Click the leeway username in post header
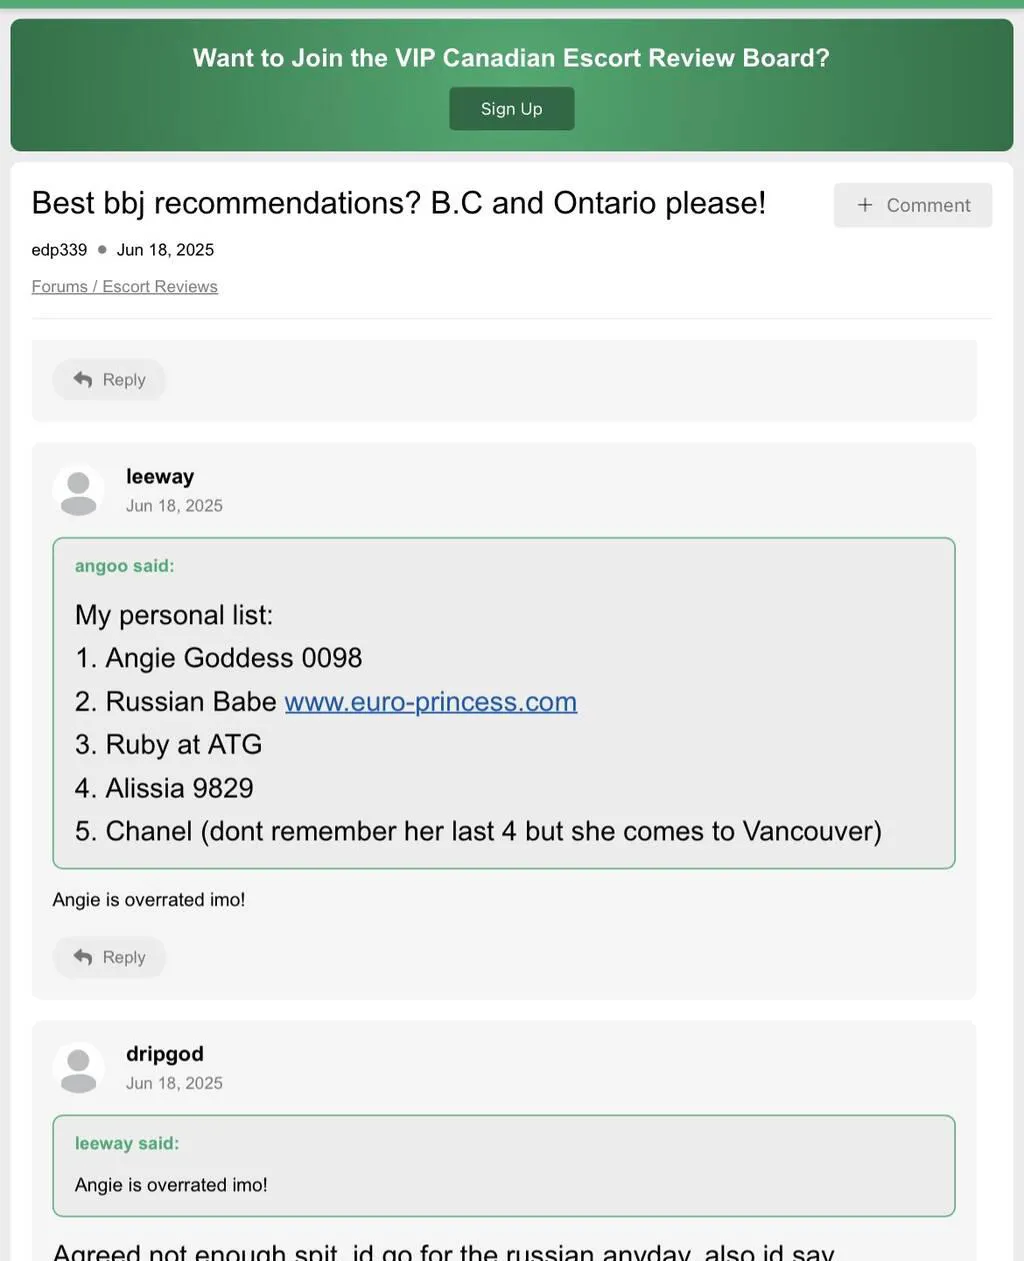 tap(160, 477)
